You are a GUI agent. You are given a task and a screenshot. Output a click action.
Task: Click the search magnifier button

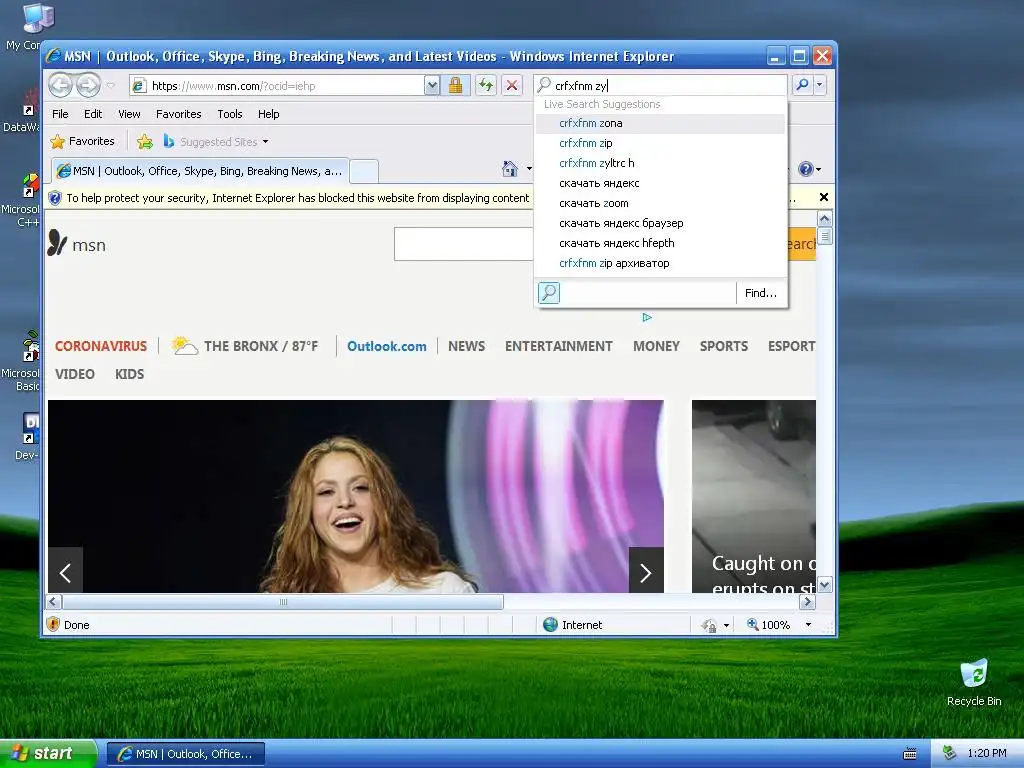tap(802, 85)
